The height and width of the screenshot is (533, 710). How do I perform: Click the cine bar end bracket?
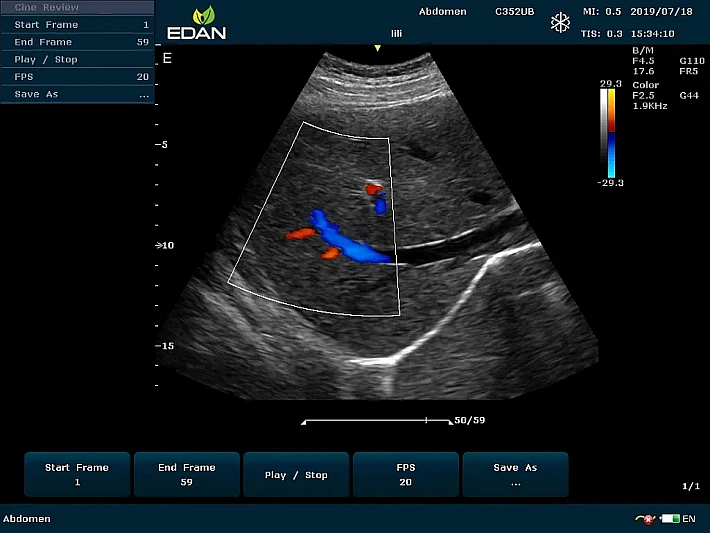pyautogui.click(x=451, y=422)
